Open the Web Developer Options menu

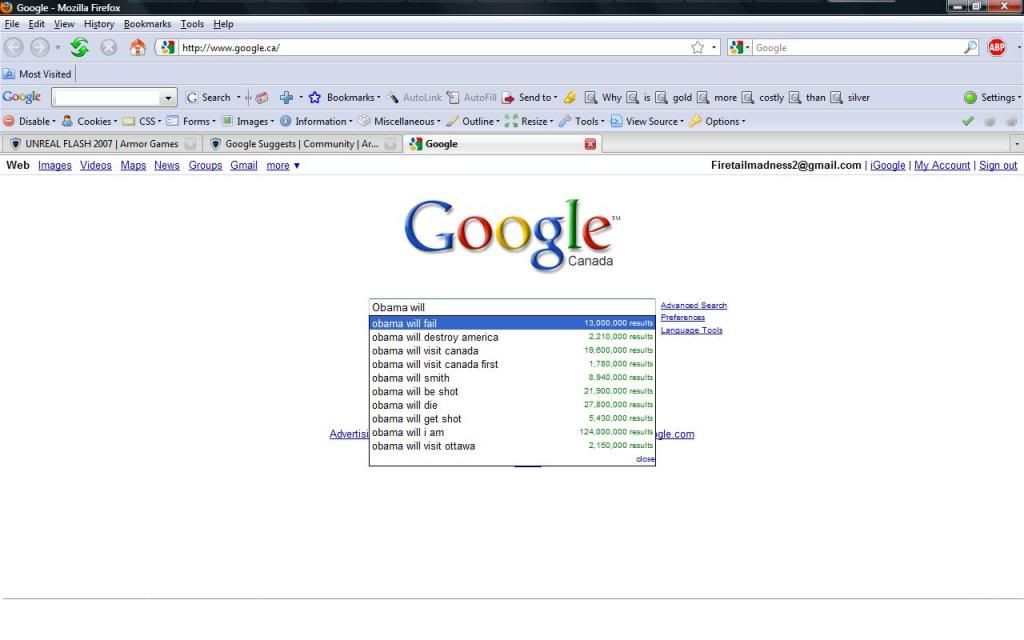(717, 121)
